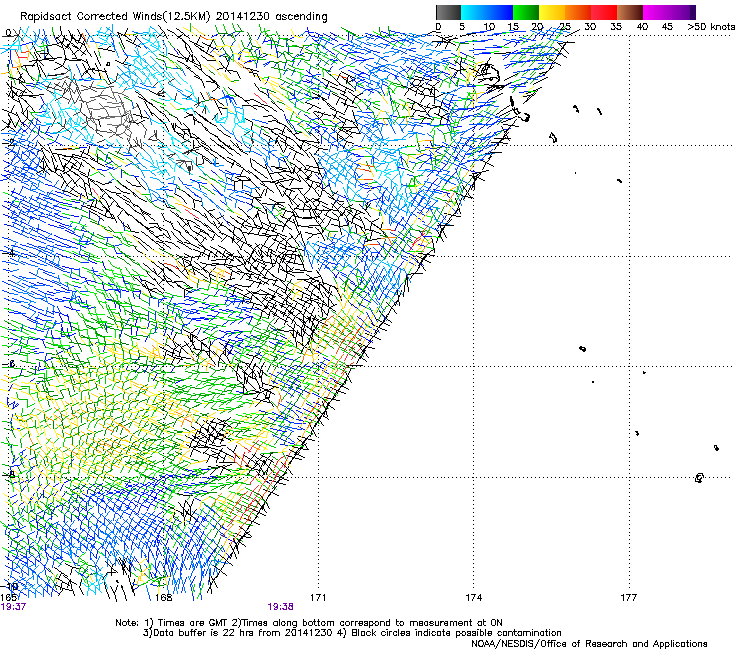Click the 'Times are GMT' note line
The height and width of the screenshot is (650, 740).
[309, 623]
